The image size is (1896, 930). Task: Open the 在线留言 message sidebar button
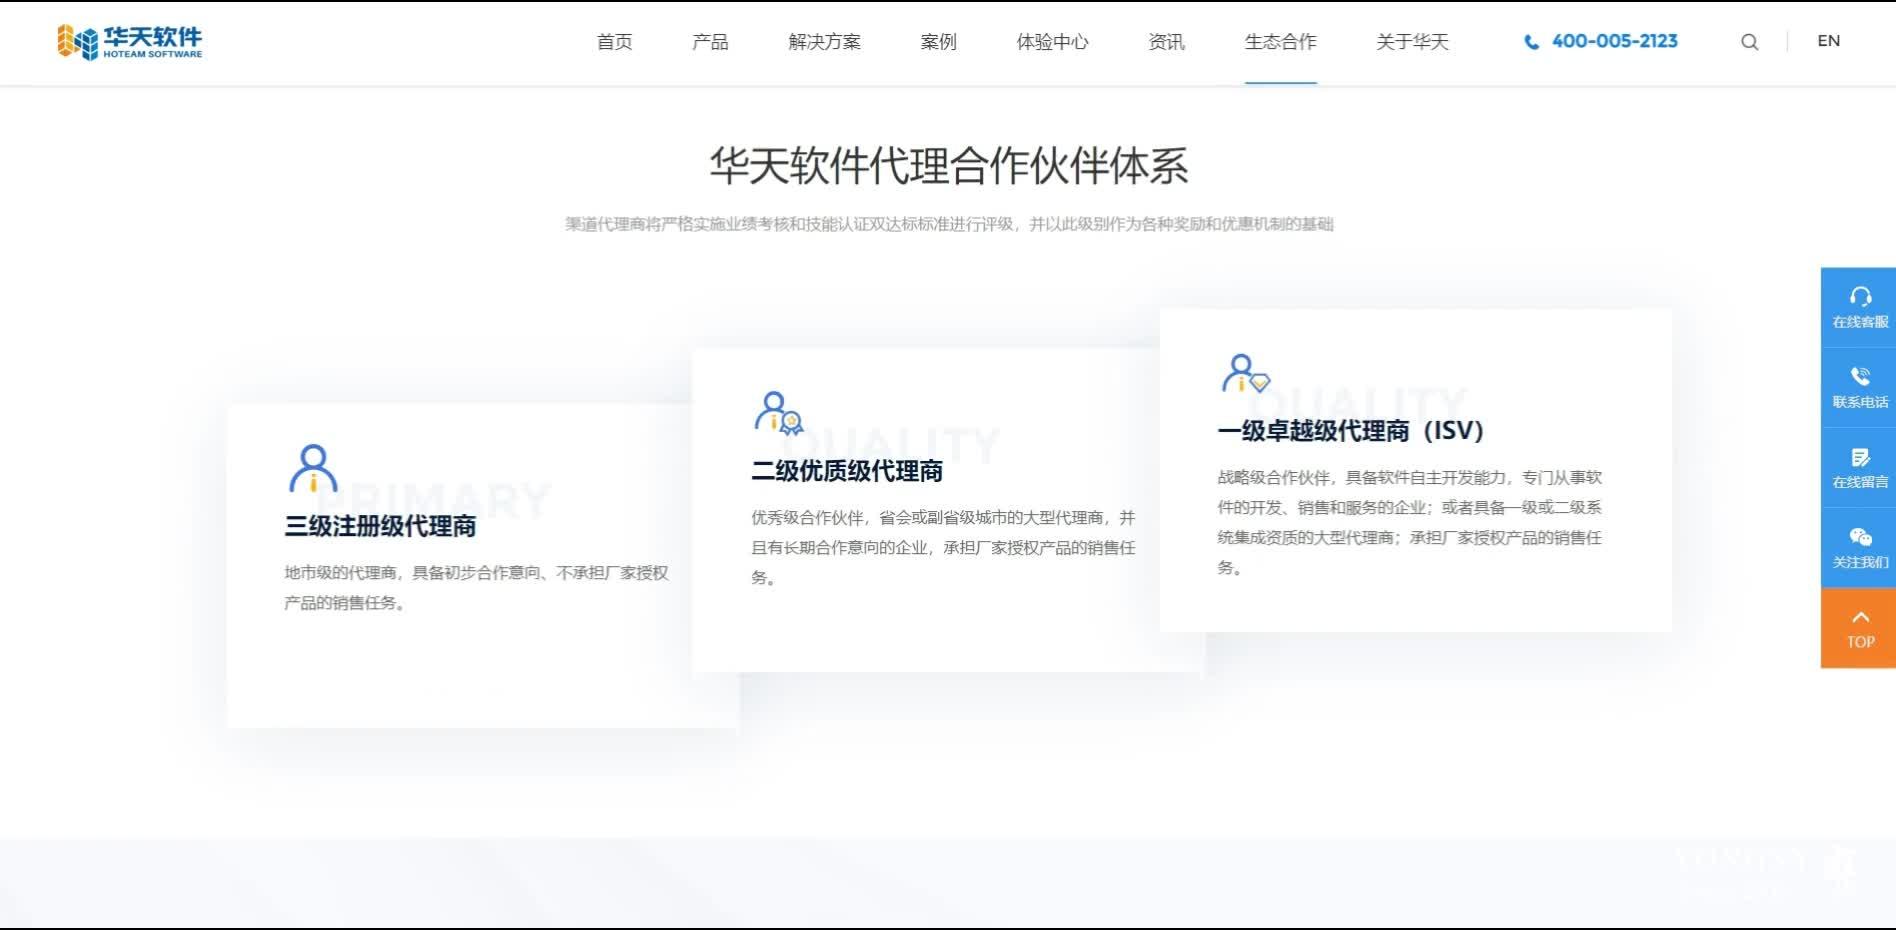1860,468
